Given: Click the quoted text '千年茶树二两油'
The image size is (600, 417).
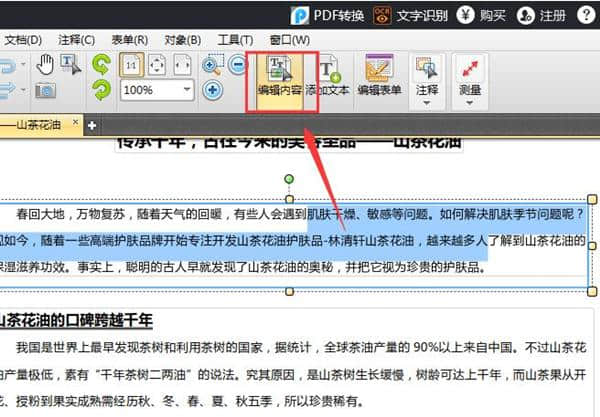Looking at the screenshot, I should click(142, 374).
